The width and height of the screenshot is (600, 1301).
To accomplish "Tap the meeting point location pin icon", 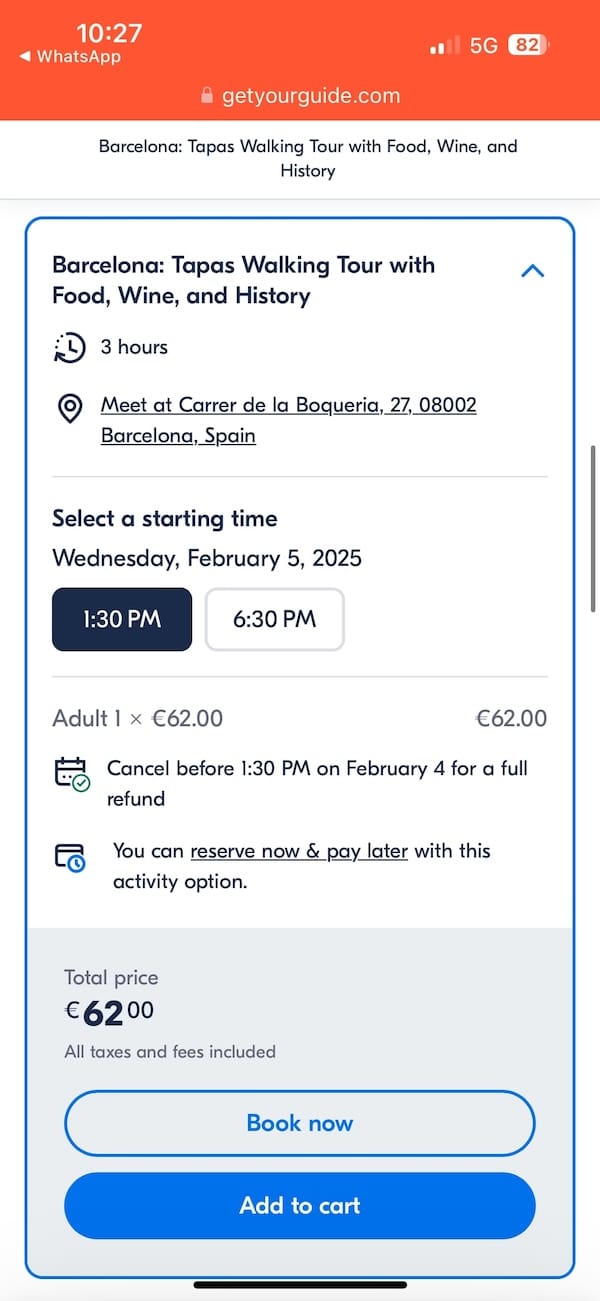I will [70, 409].
